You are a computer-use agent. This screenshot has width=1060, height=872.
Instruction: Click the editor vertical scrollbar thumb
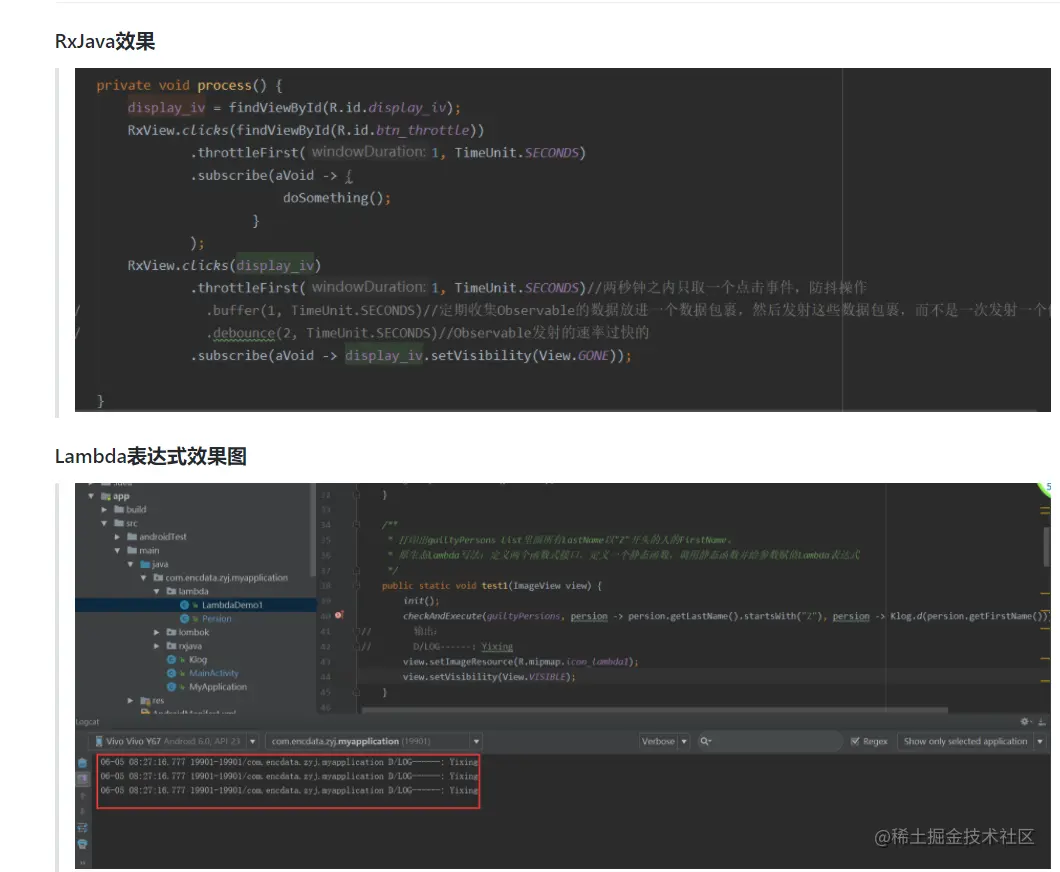[x=1047, y=547]
